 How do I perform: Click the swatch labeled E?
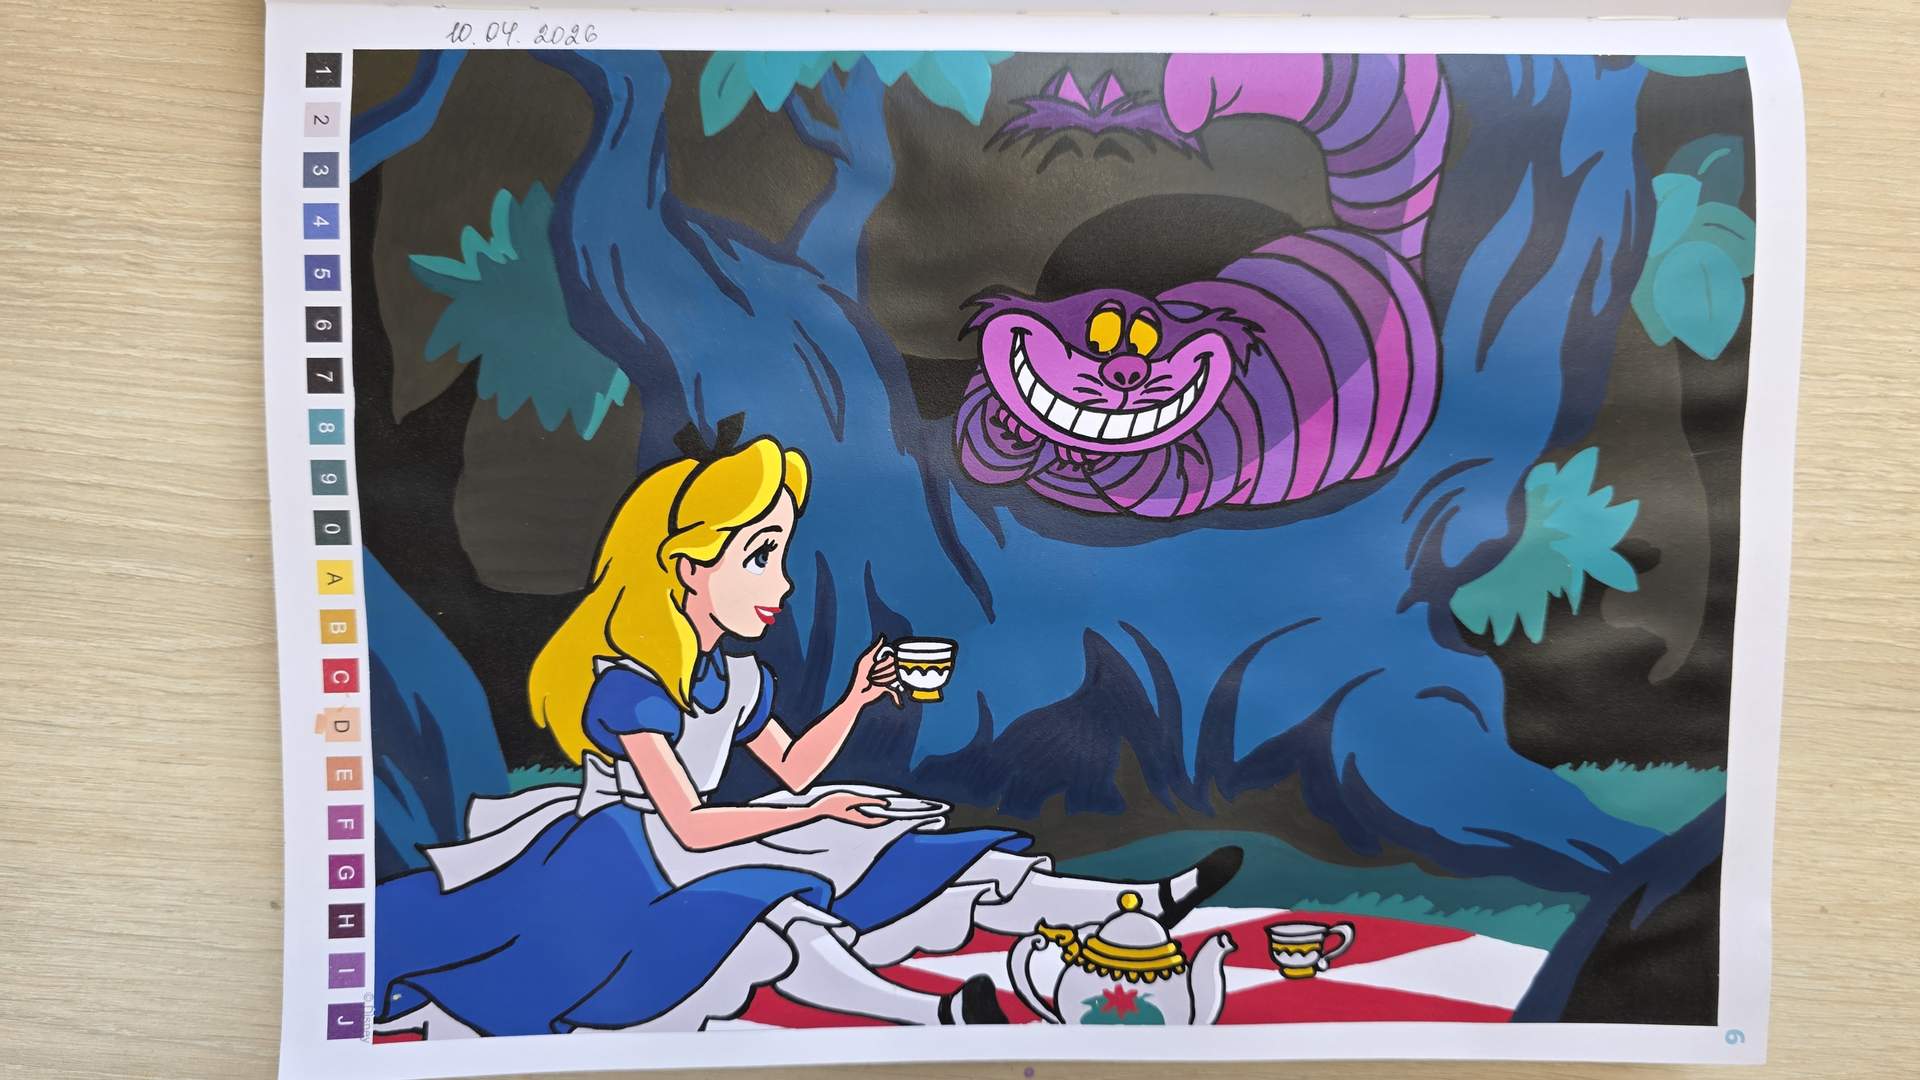(x=344, y=775)
